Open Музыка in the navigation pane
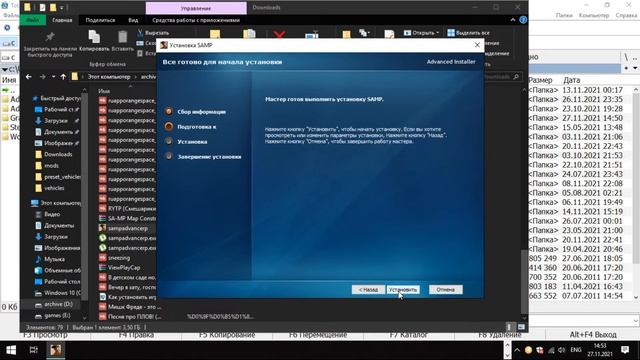The height and width of the screenshot is (360, 640). 50,259
